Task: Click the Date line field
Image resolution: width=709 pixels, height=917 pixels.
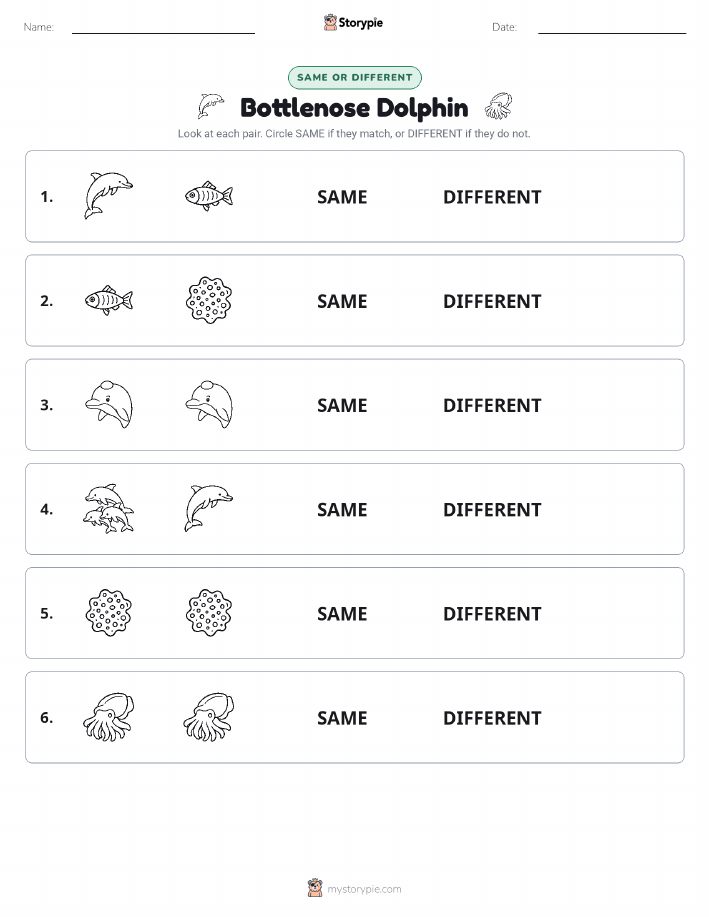Action: [x=612, y=27]
